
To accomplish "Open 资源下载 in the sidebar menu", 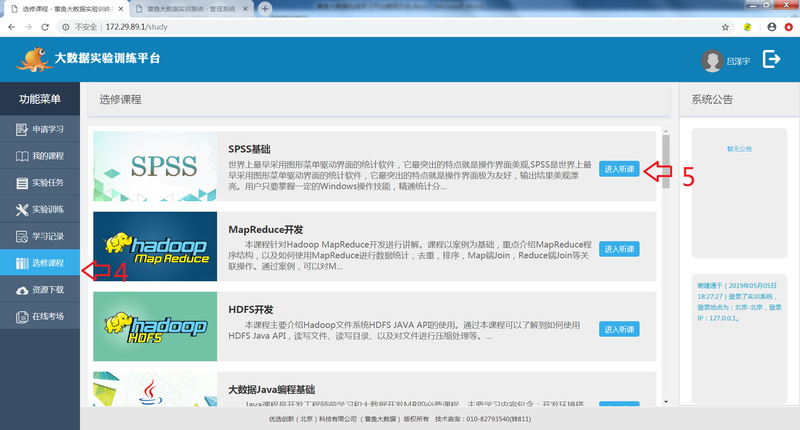I will [40, 290].
